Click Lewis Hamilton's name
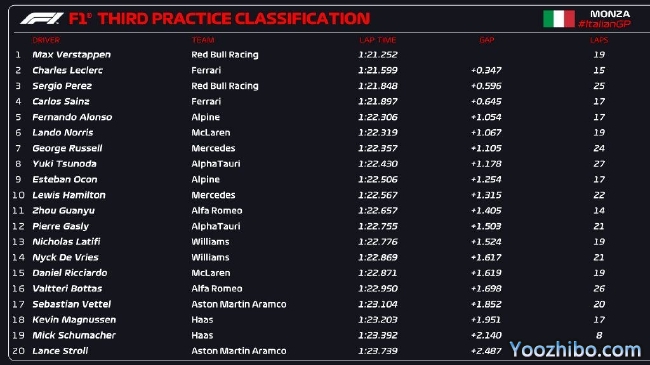Viewport: 650px width, 365px height. coord(69,195)
